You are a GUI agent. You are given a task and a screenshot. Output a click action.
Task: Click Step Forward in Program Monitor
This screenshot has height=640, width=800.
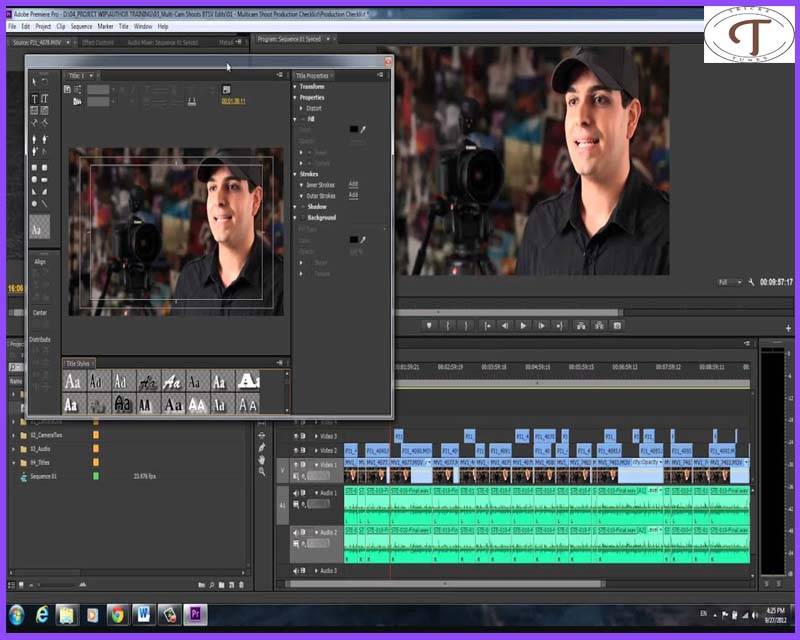click(541, 326)
